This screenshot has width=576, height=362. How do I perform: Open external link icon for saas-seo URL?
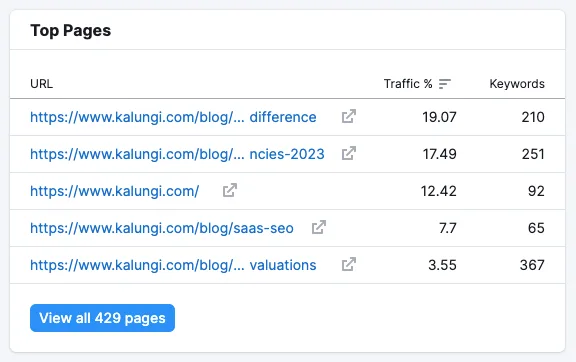click(318, 227)
